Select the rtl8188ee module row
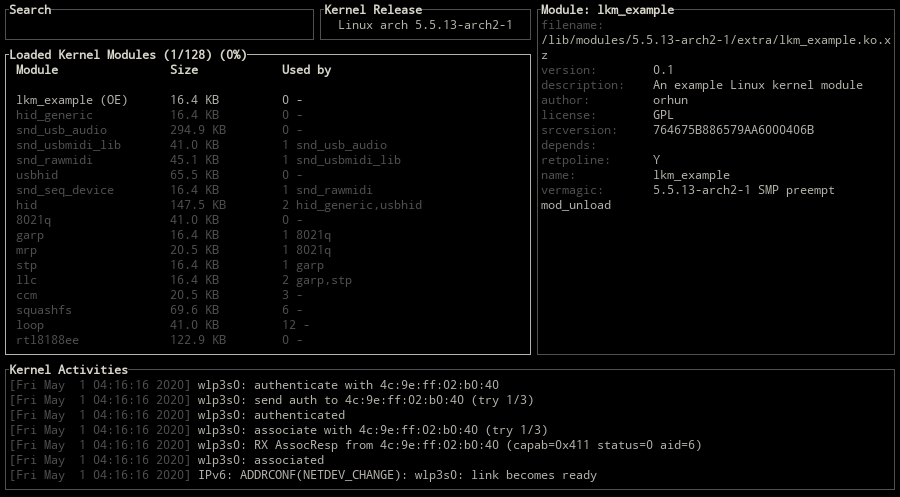The image size is (900, 497). click(x=267, y=340)
